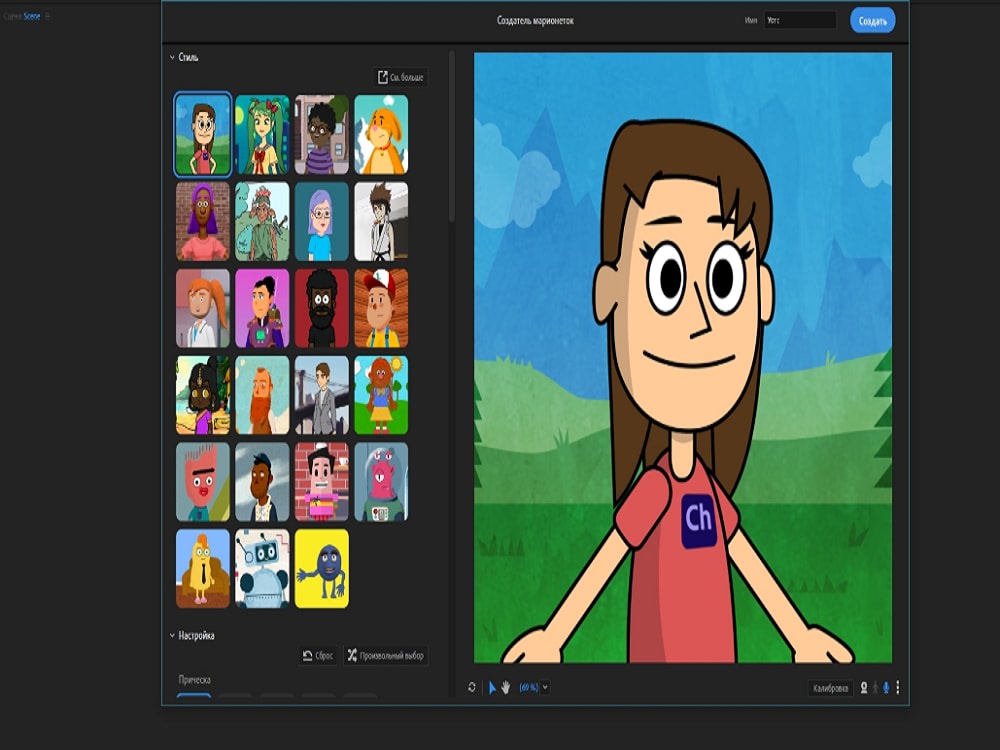The image size is (1000, 750).
Task: Select lavender-haired girl teal background style
Action: click(x=321, y=221)
